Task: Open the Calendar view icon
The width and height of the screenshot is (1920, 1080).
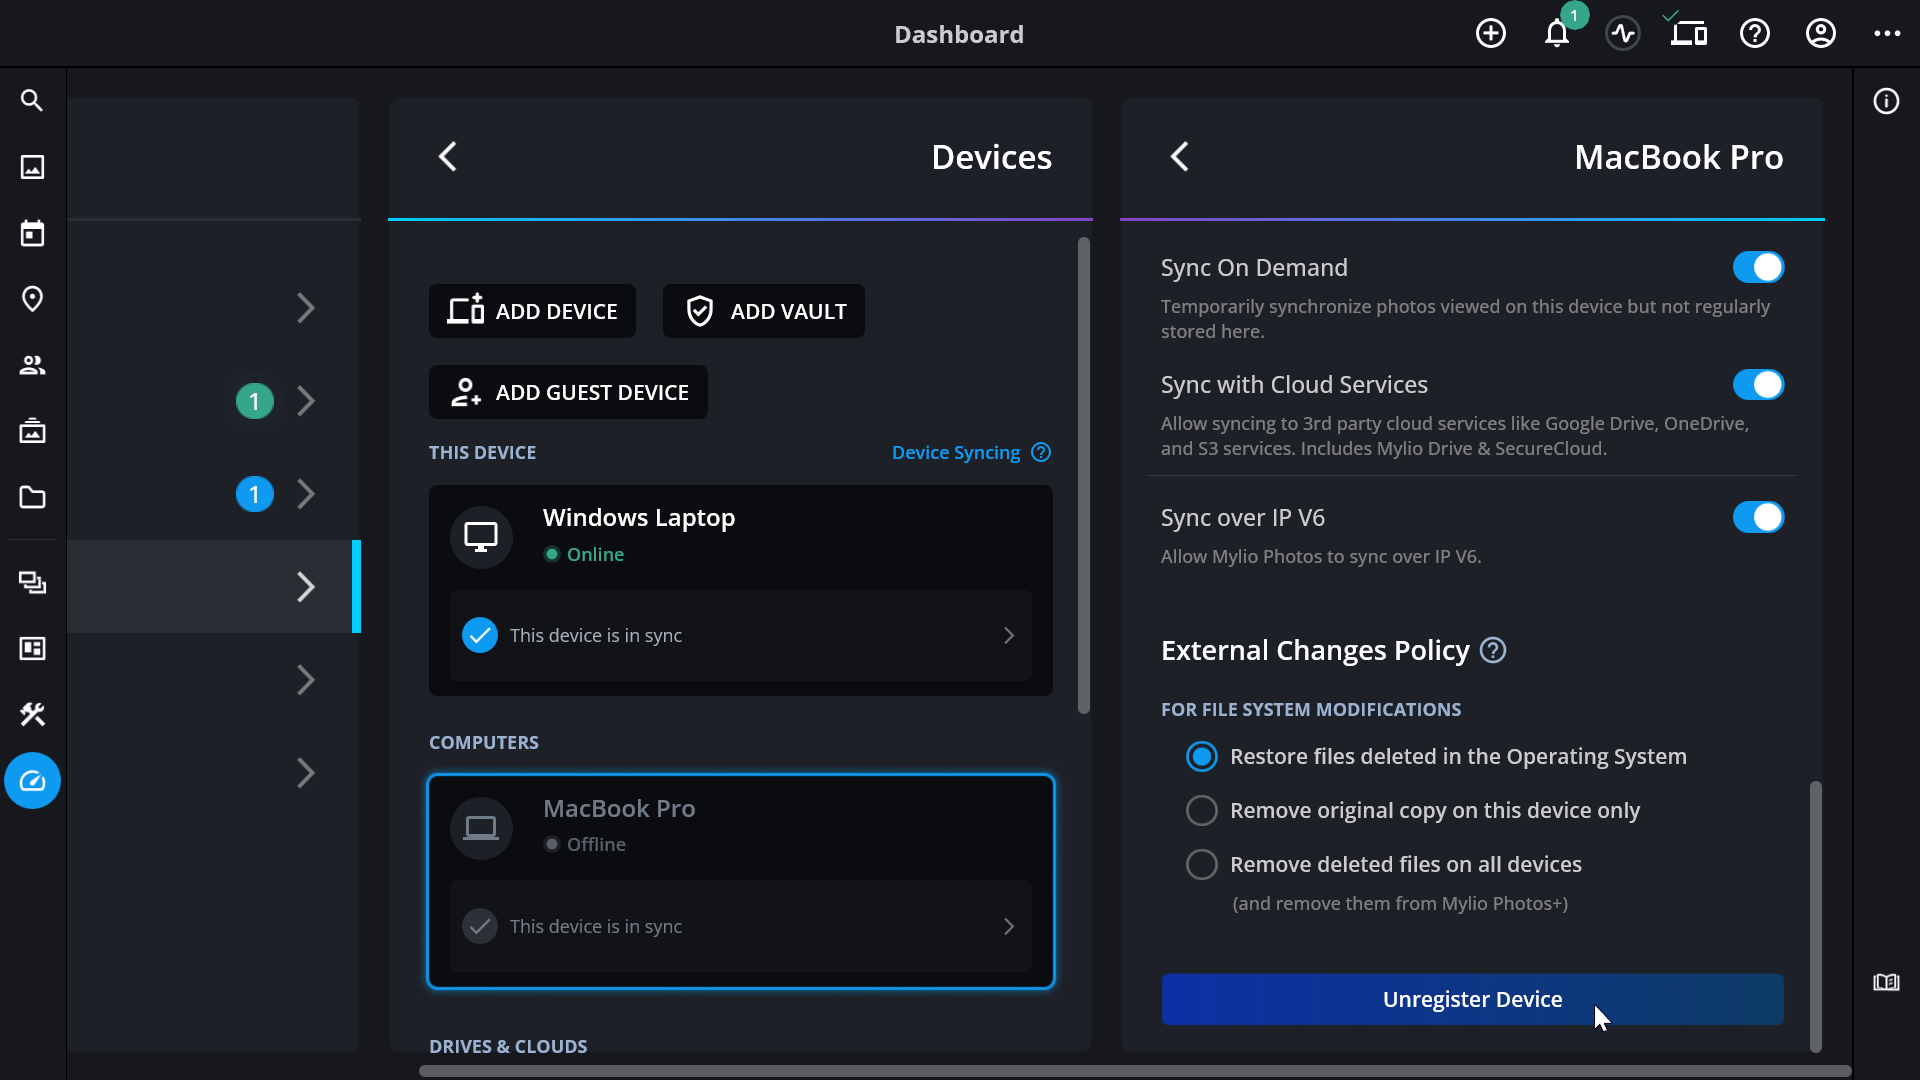Action: [32, 234]
